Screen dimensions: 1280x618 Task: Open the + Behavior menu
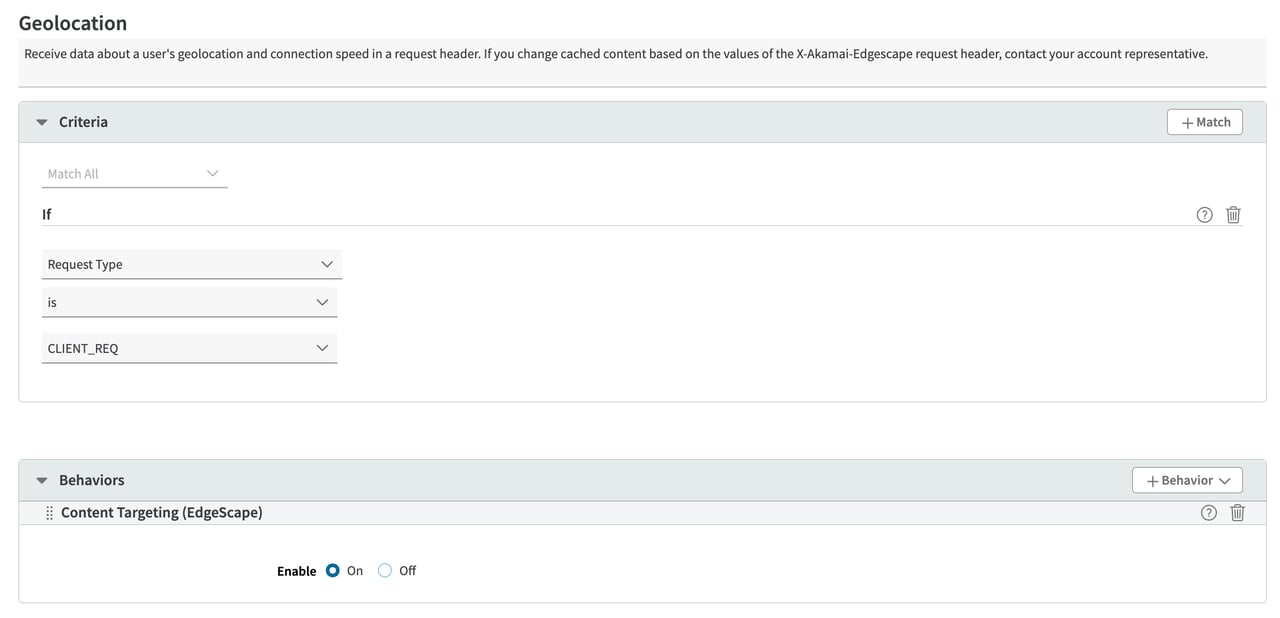tap(1187, 480)
